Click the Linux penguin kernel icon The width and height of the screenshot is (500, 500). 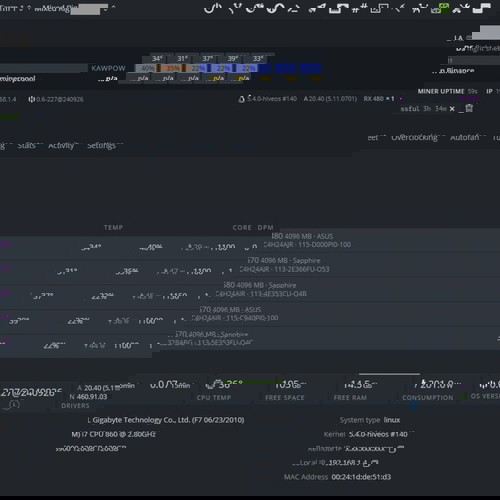pos(241,99)
